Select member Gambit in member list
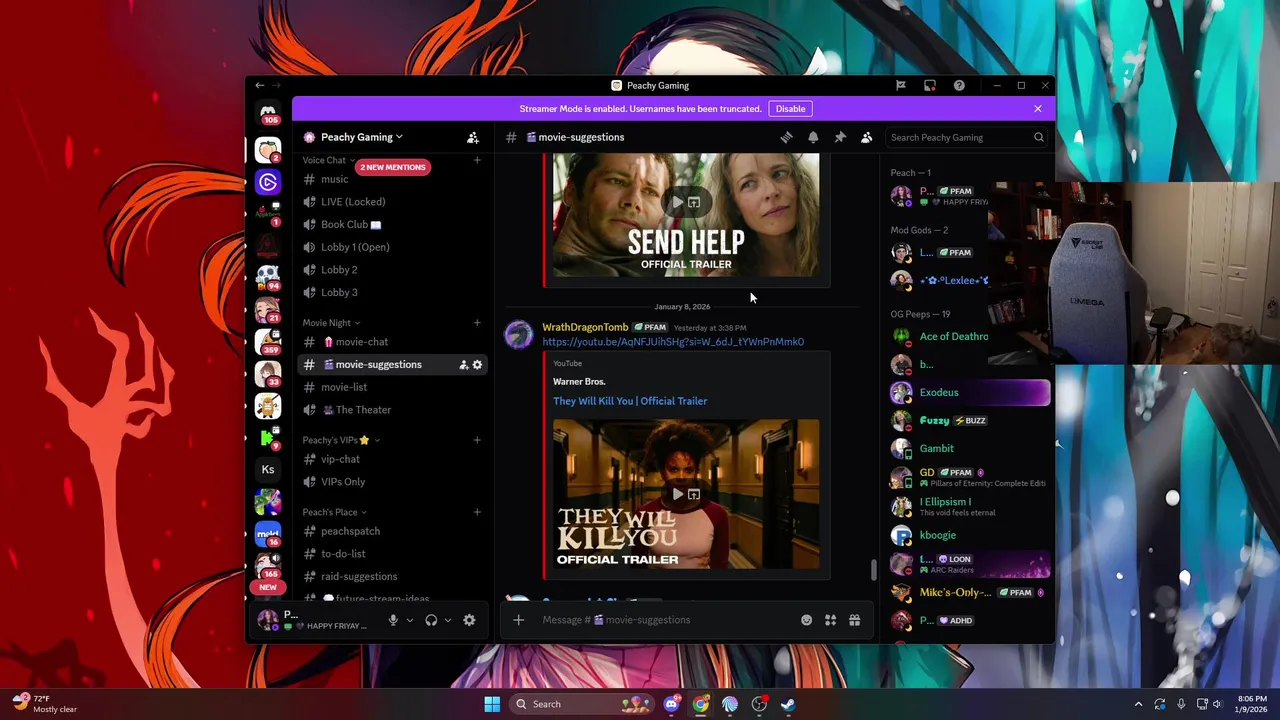 click(x=970, y=449)
